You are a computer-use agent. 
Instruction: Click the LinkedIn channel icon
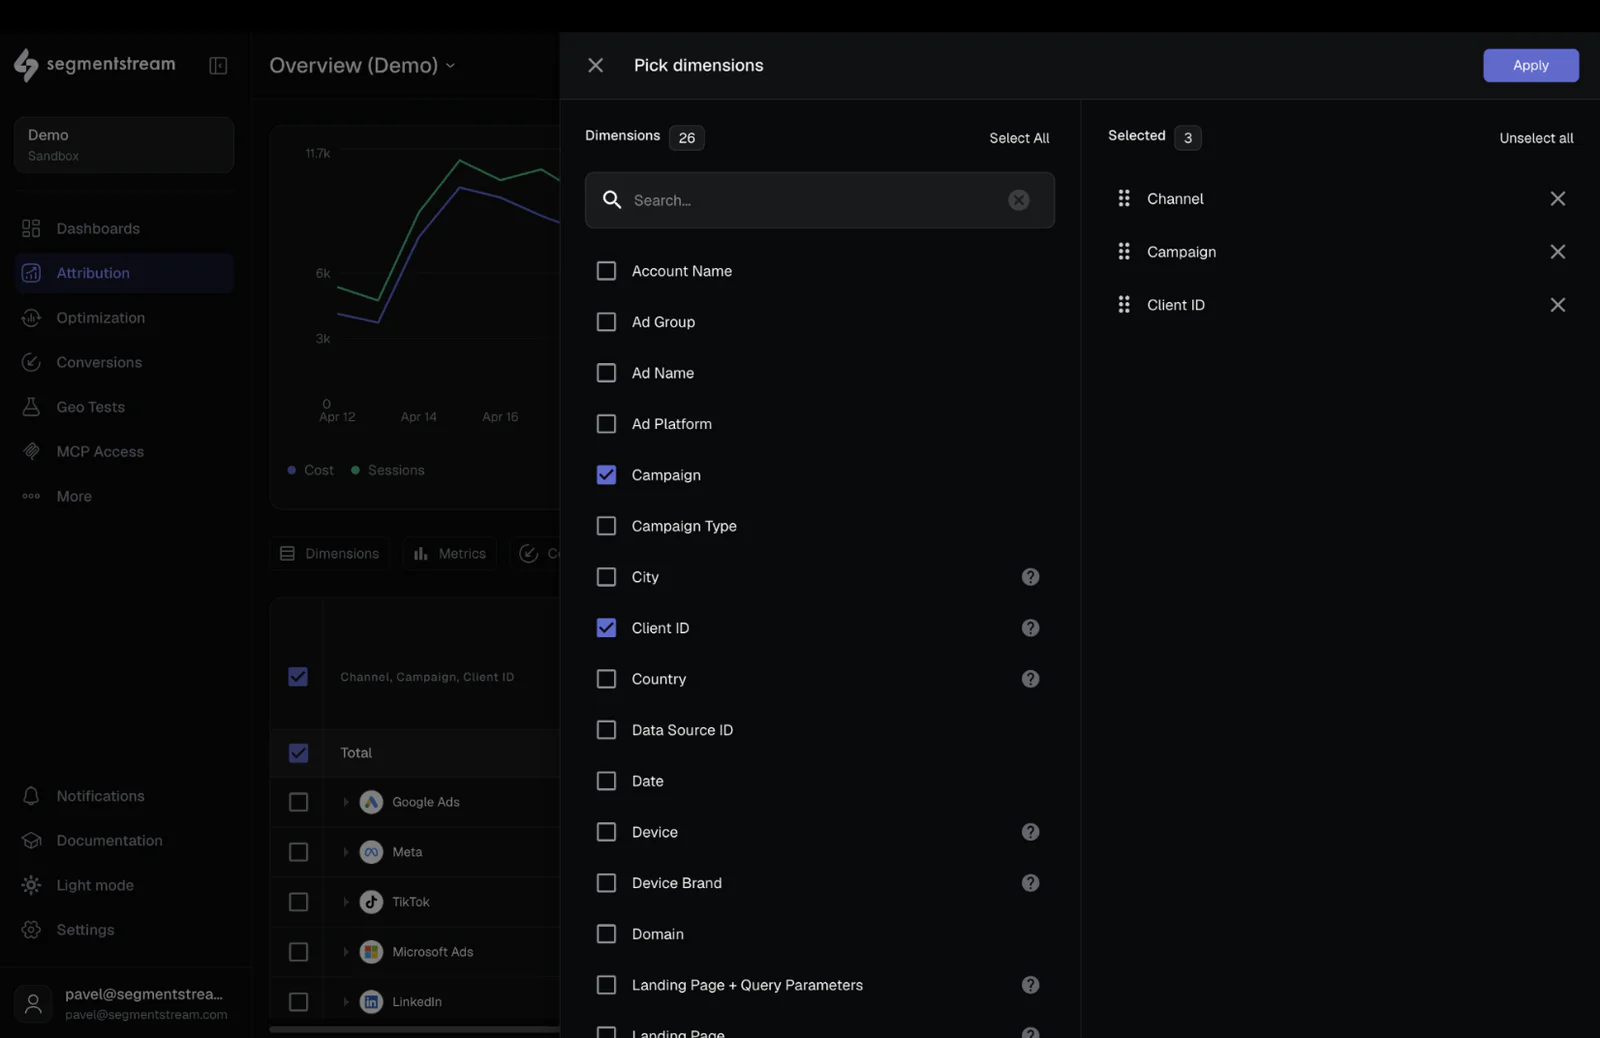(371, 1002)
